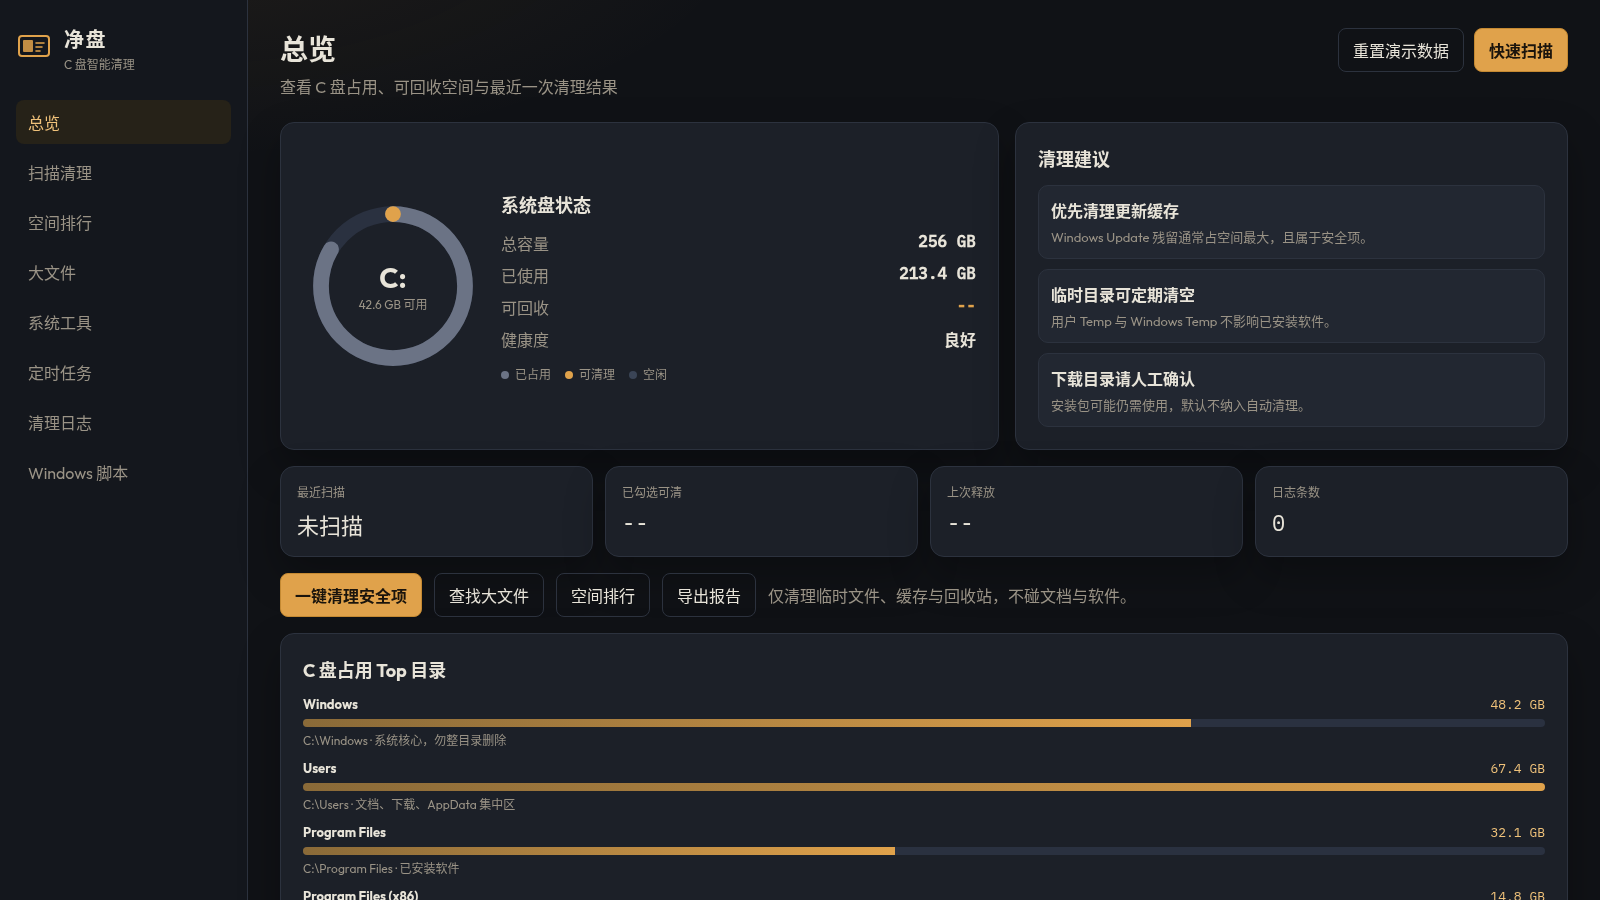The width and height of the screenshot is (1600, 900).
Task: Click the 健康度 良好 value
Action: pos(960,340)
